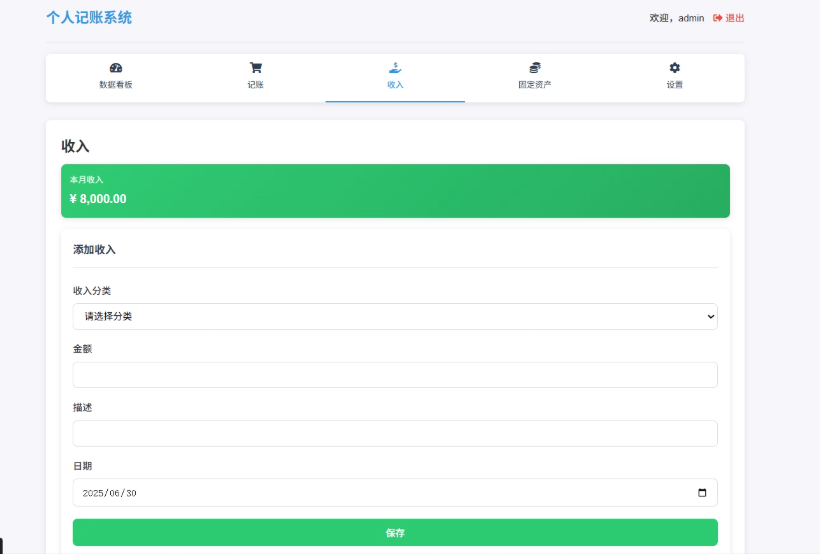The height and width of the screenshot is (554, 820).
Task: Expand the 请选择分类 dropdown
Action: pos(395,316)
